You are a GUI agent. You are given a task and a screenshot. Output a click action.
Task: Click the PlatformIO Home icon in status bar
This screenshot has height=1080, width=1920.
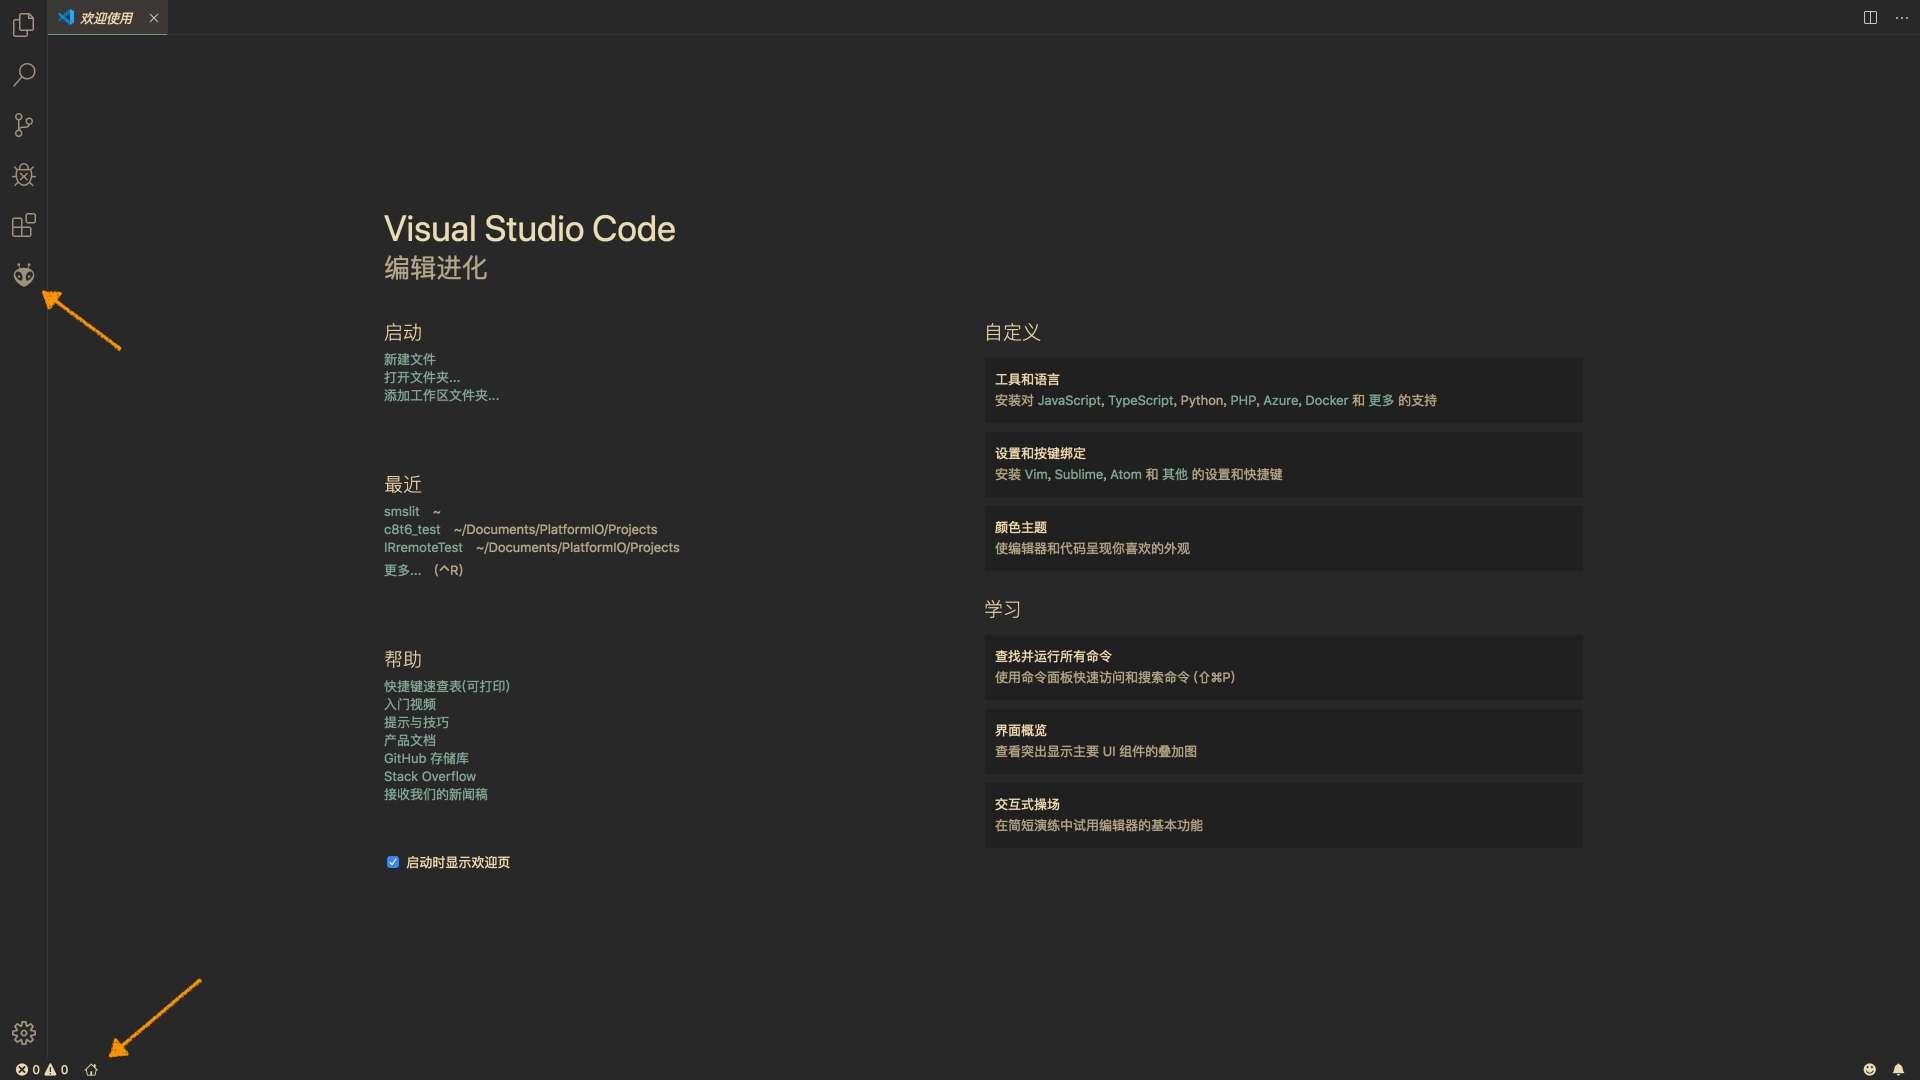point(91,1069)
